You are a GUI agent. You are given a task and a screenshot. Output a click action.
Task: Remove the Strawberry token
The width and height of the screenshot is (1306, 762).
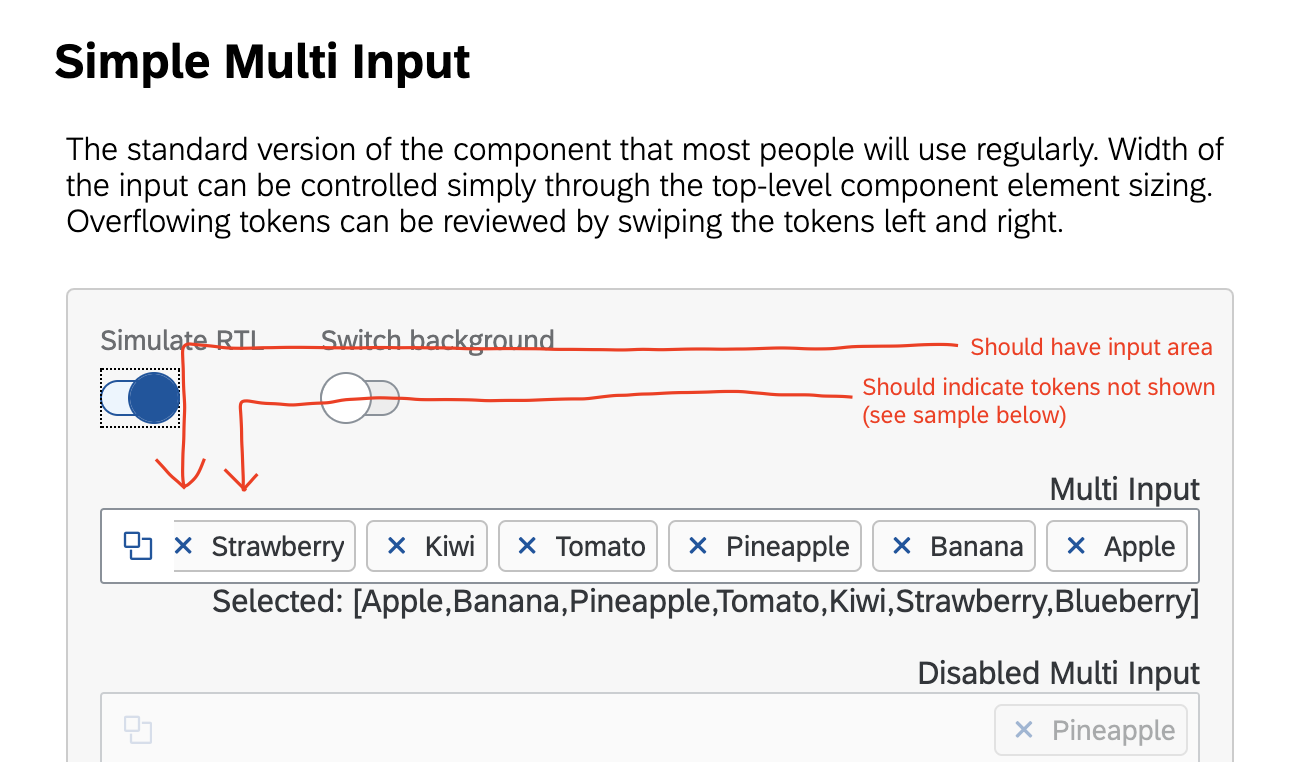click(x=184, y=545)
